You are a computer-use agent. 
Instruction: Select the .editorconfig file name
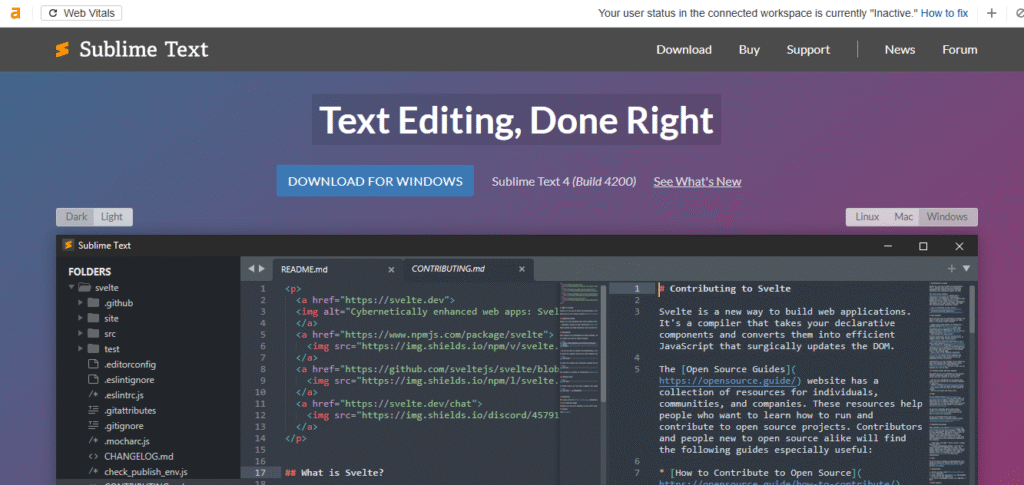click(x=130, y=364)
